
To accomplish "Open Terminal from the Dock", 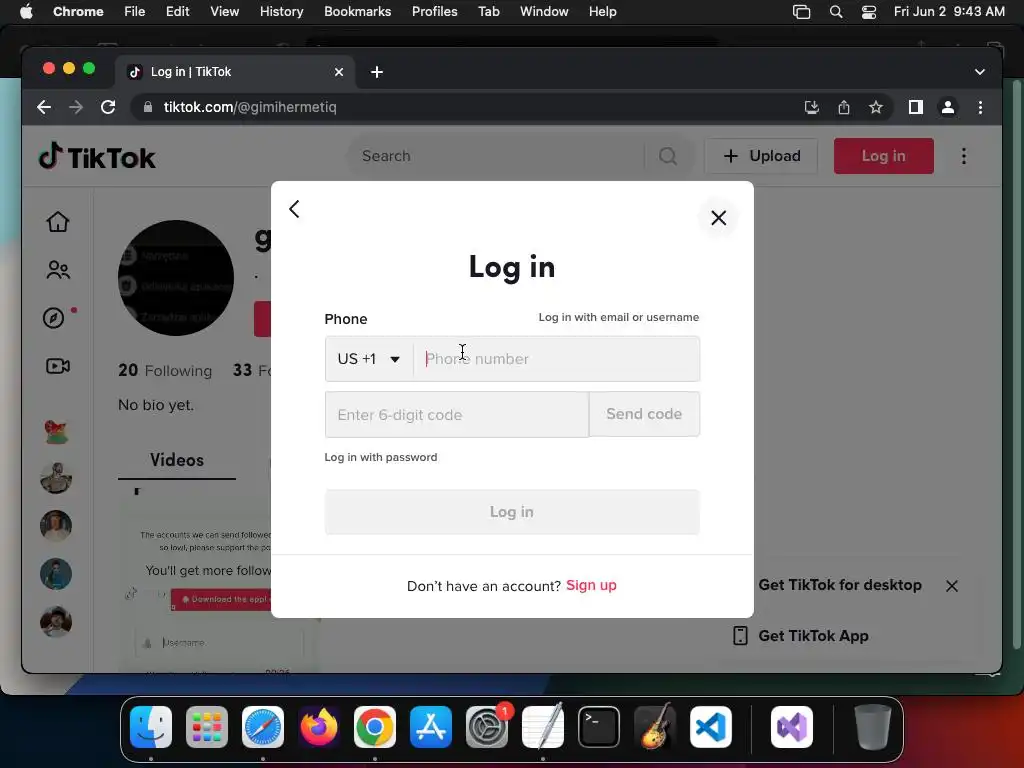I will pyautogui.click(x=599, y=727).
